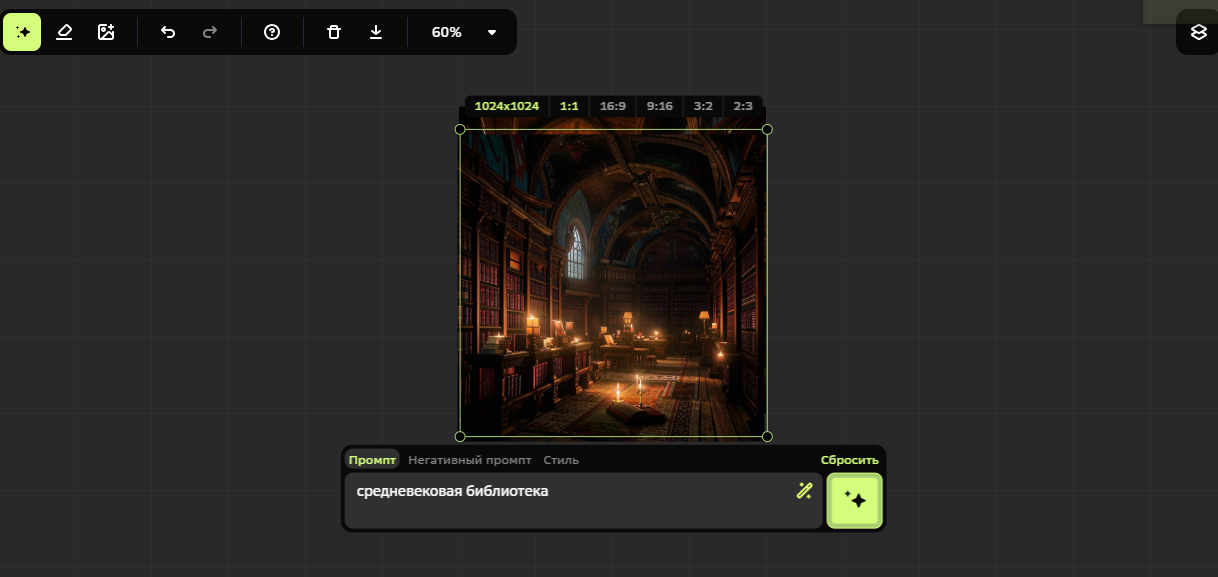Image resolution: width=1218 pixels, height=577 pixels.
Task: Click the top-right frame corner handle
Action: [x=767, y=129]
